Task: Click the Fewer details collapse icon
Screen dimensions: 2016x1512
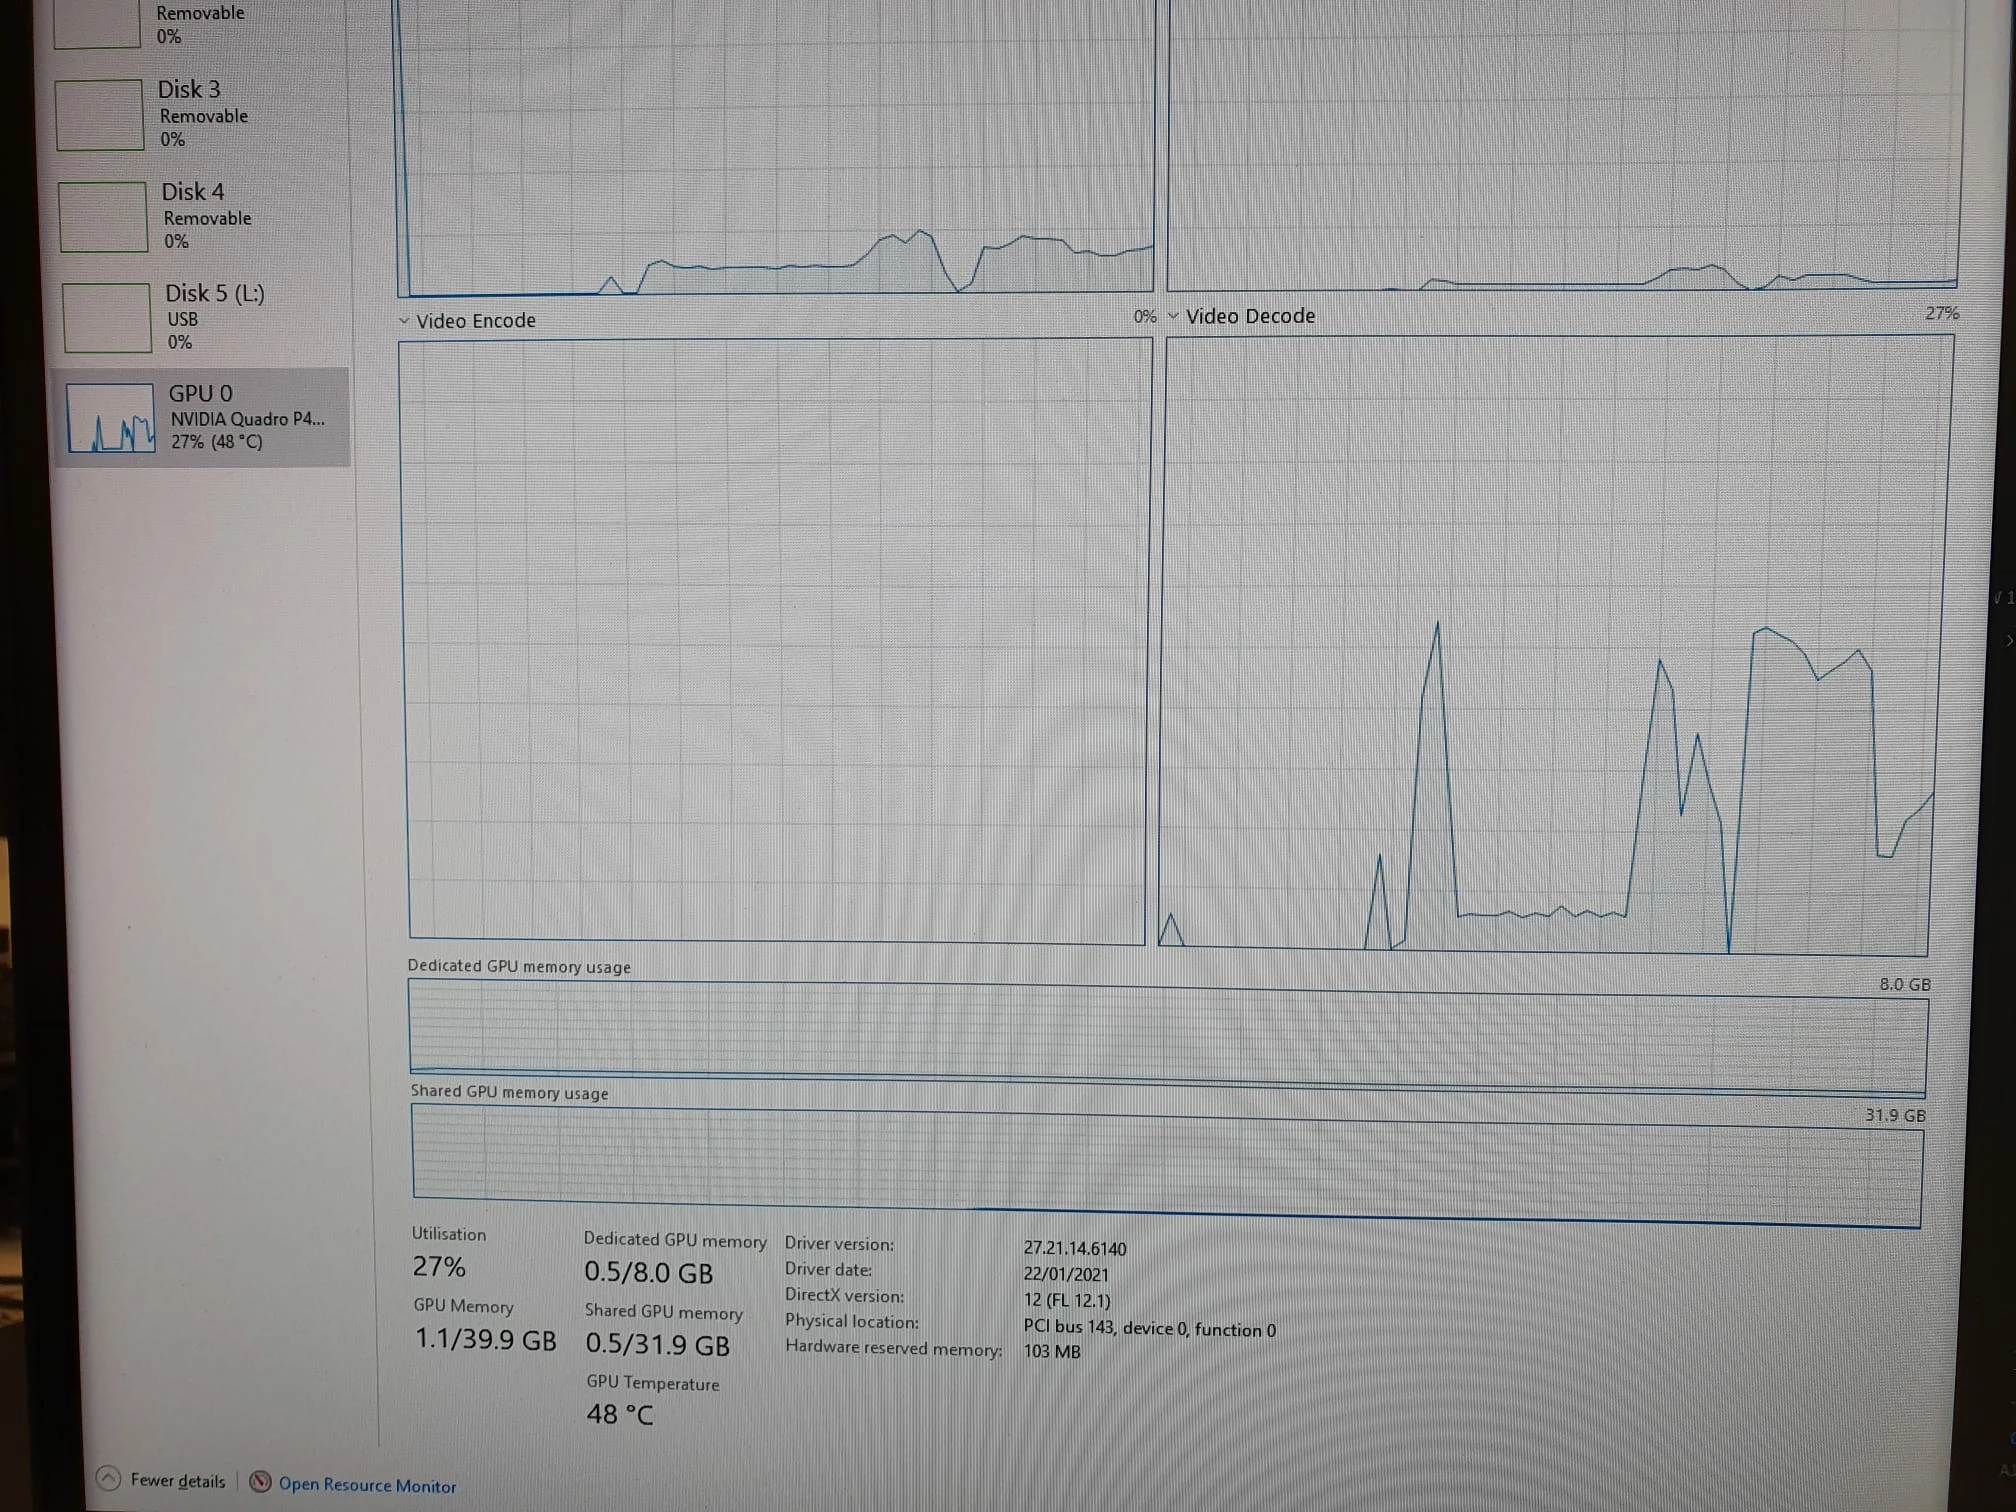Action: (x=108, y=1478)
